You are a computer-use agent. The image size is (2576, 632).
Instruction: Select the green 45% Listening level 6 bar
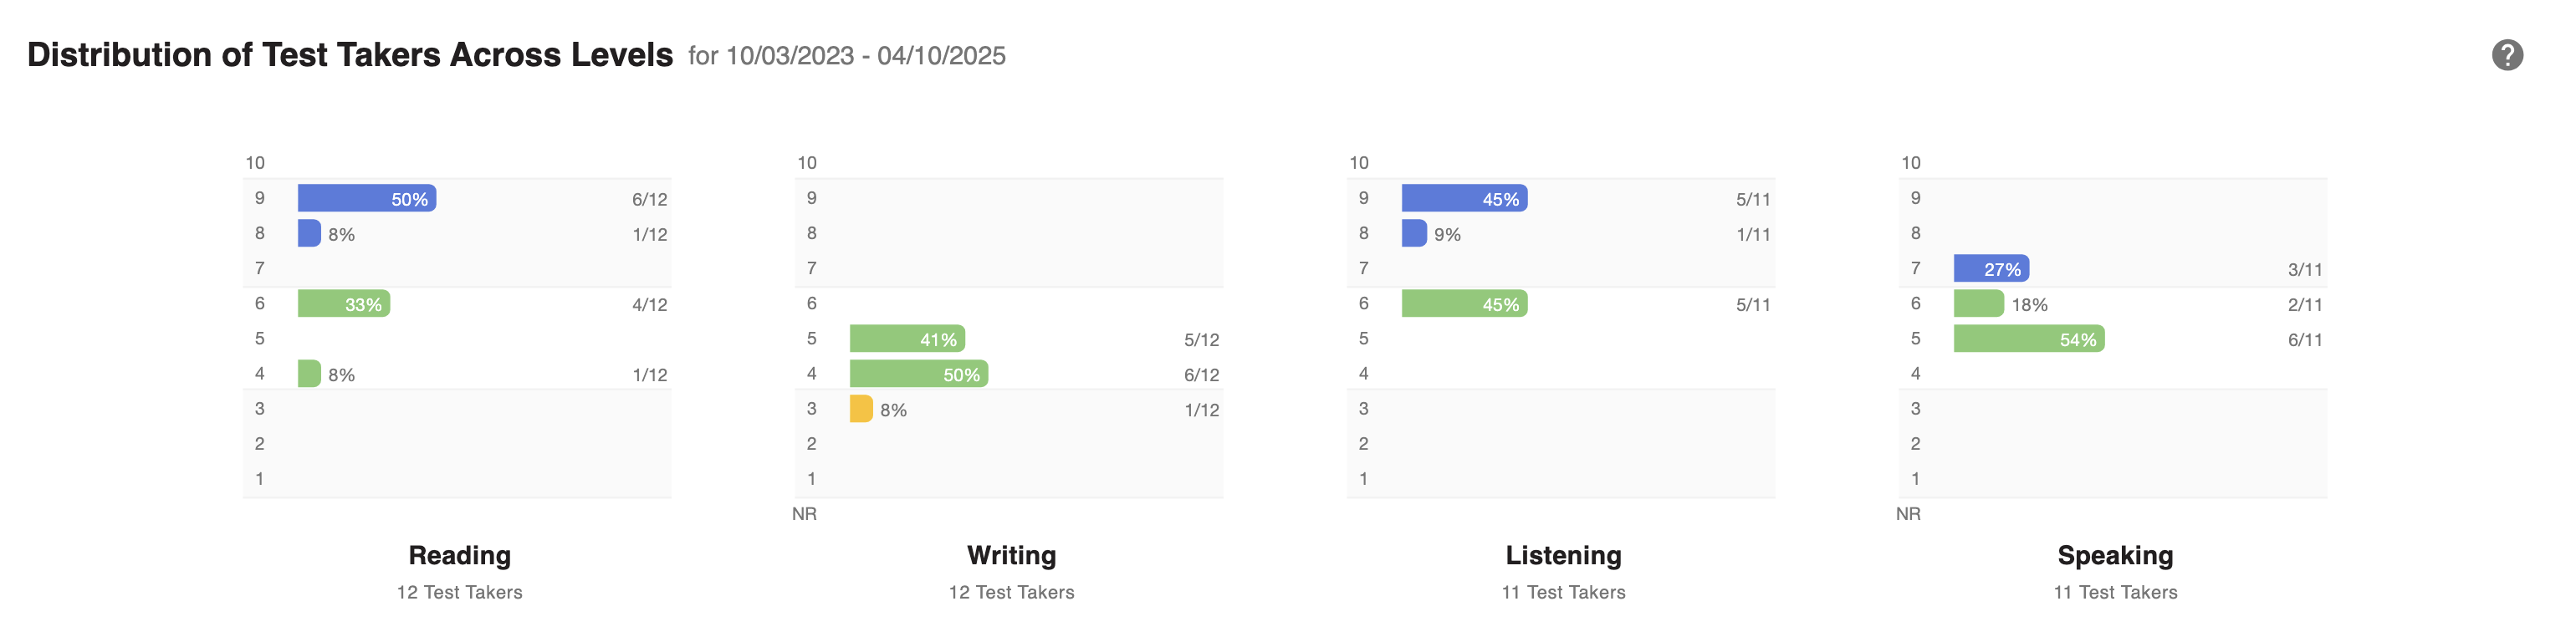tap(1464, 303)
